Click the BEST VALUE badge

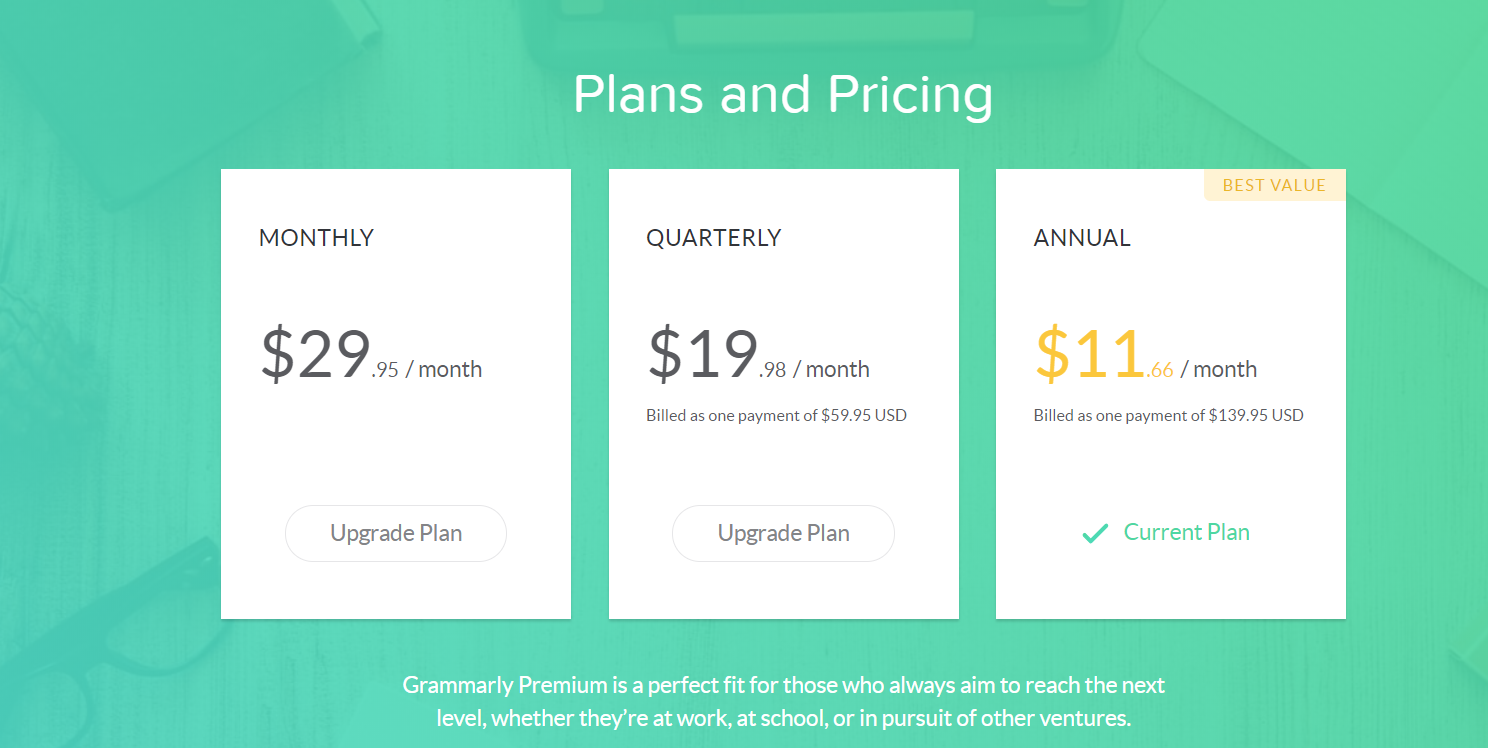(x=1275, y=185)
